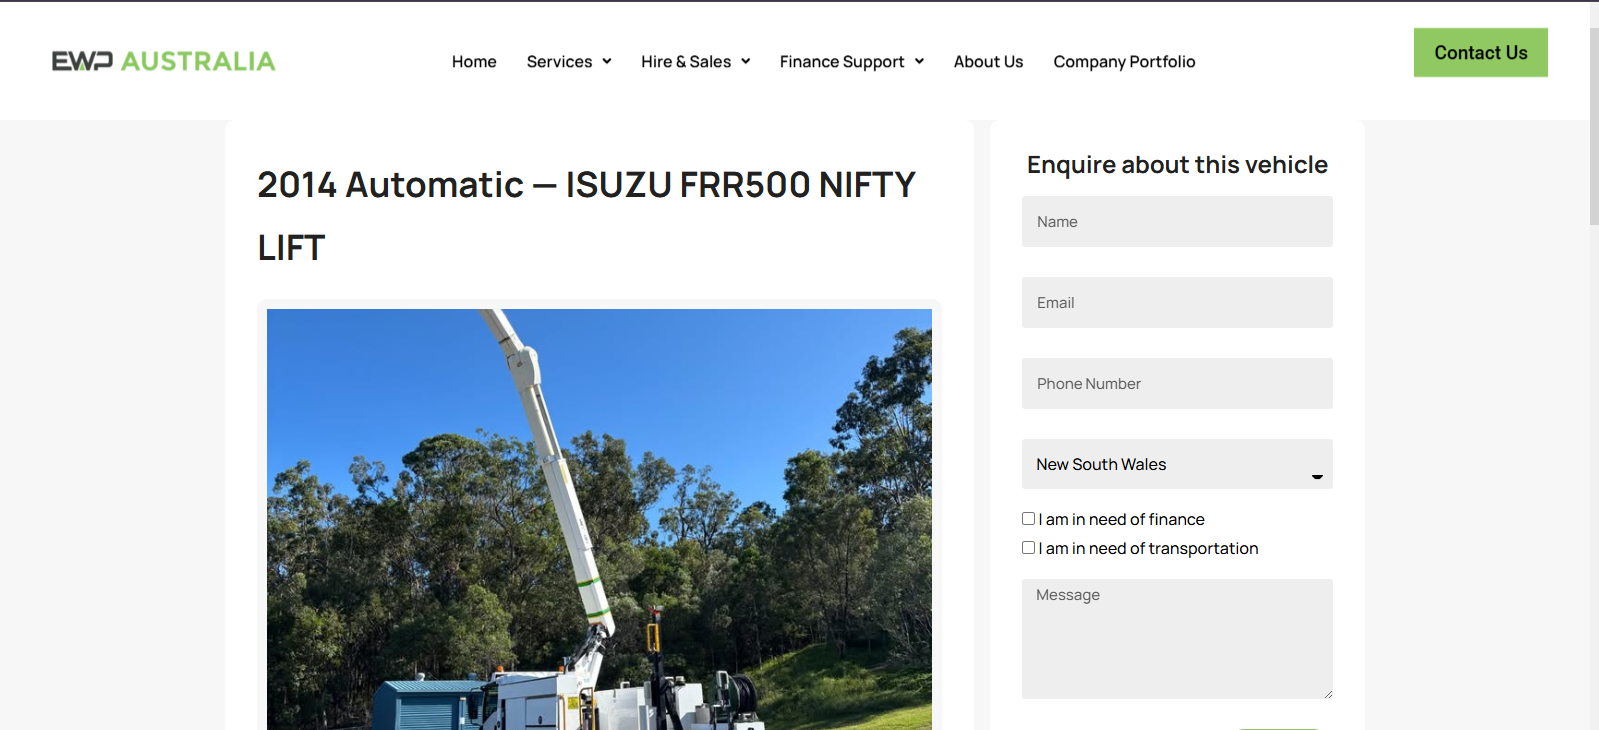Open Company Portfolio page
The width and height of the screenshot is (1599, 730).
[x=1124, y=62]
